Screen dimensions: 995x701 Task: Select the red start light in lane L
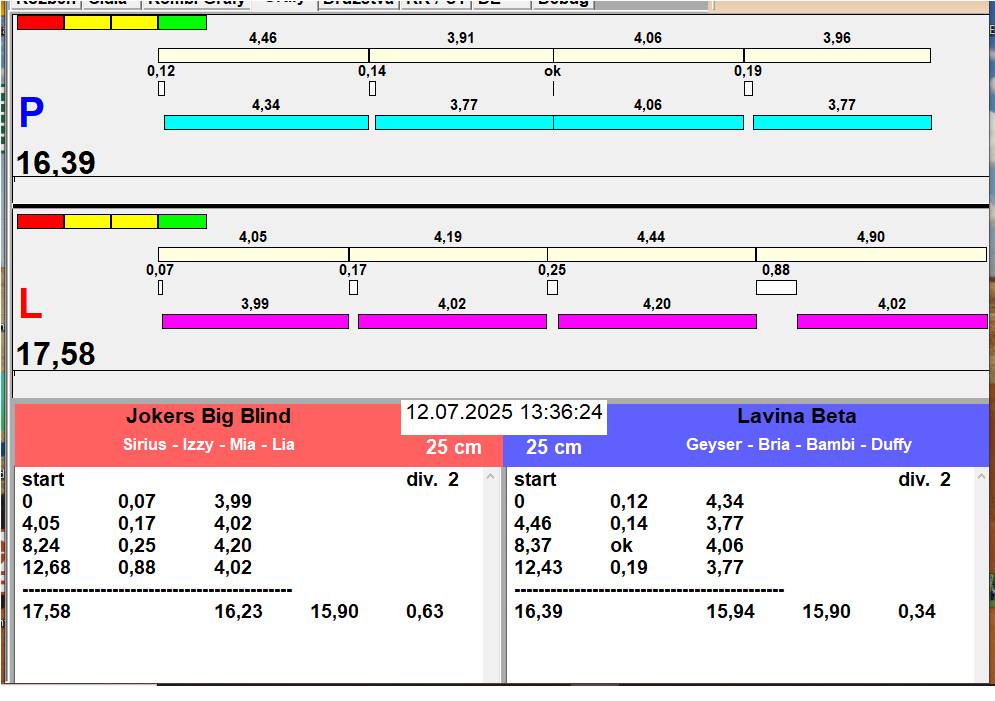[40, 221]
